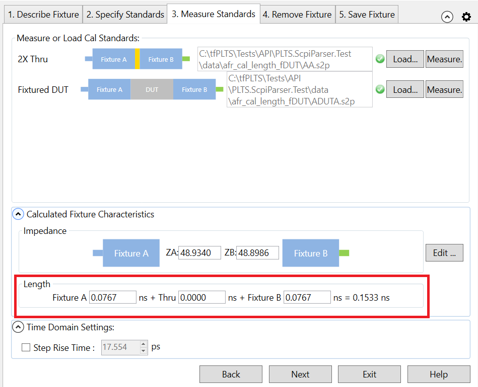The image size is (478, 387).
Task: Open the Remove Fixture tab
Action: pos(297,15)
